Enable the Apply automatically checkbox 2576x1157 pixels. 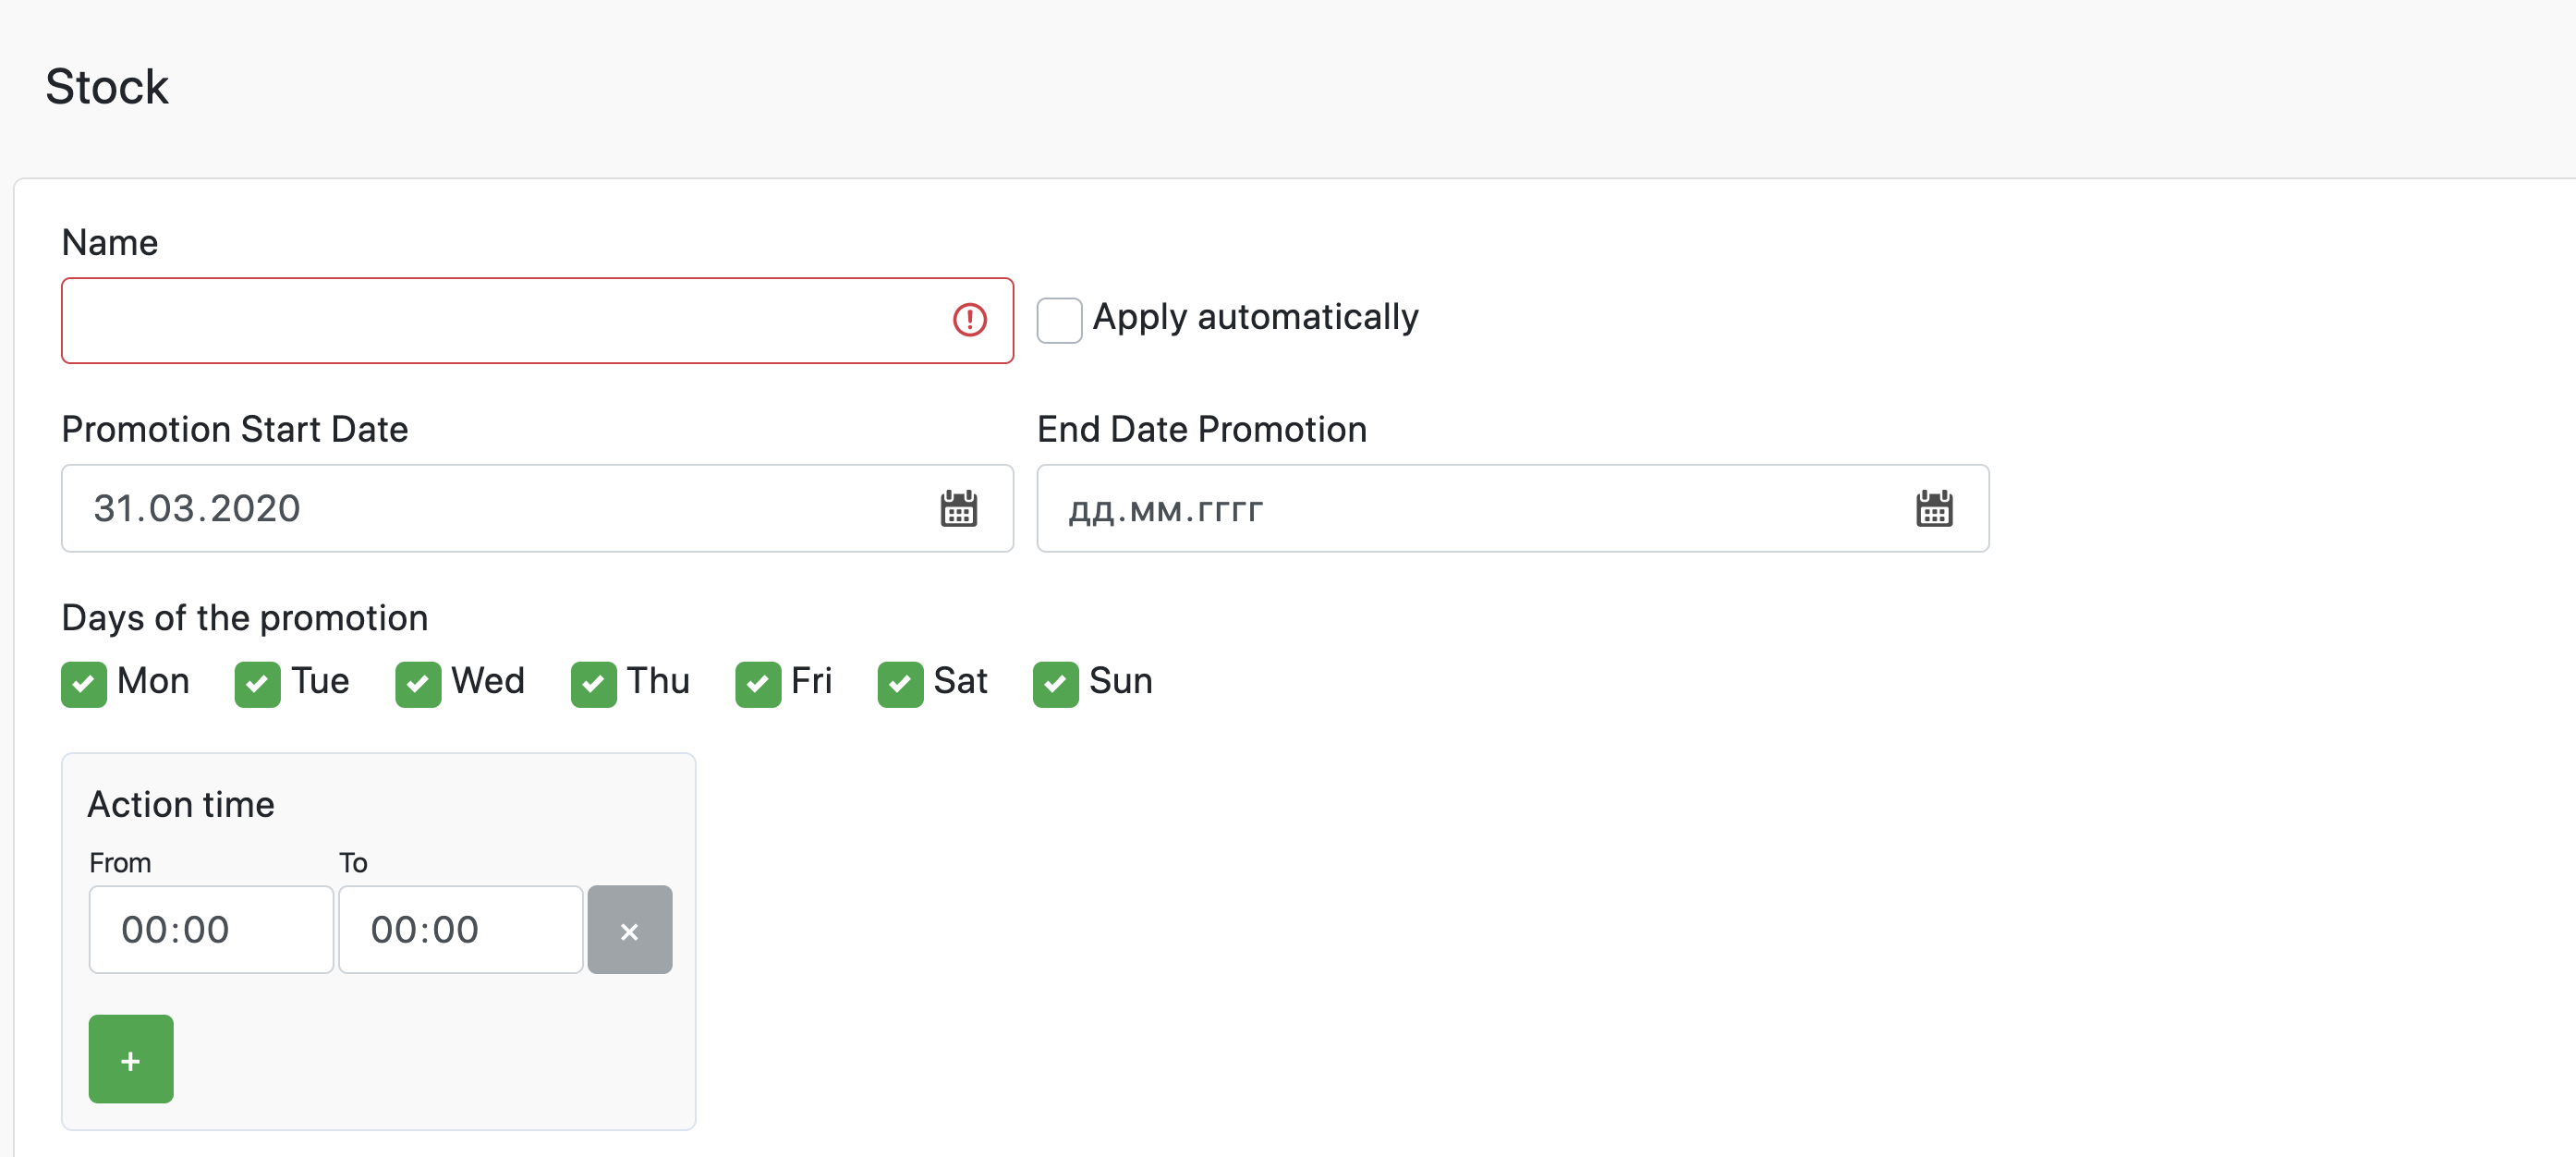[x=1059, y=320]
